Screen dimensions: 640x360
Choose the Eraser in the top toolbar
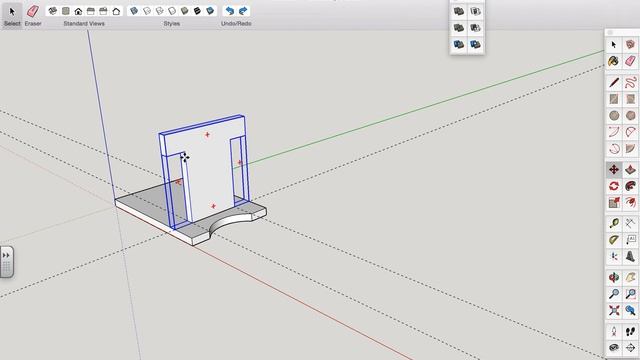(x=33, y=11)
